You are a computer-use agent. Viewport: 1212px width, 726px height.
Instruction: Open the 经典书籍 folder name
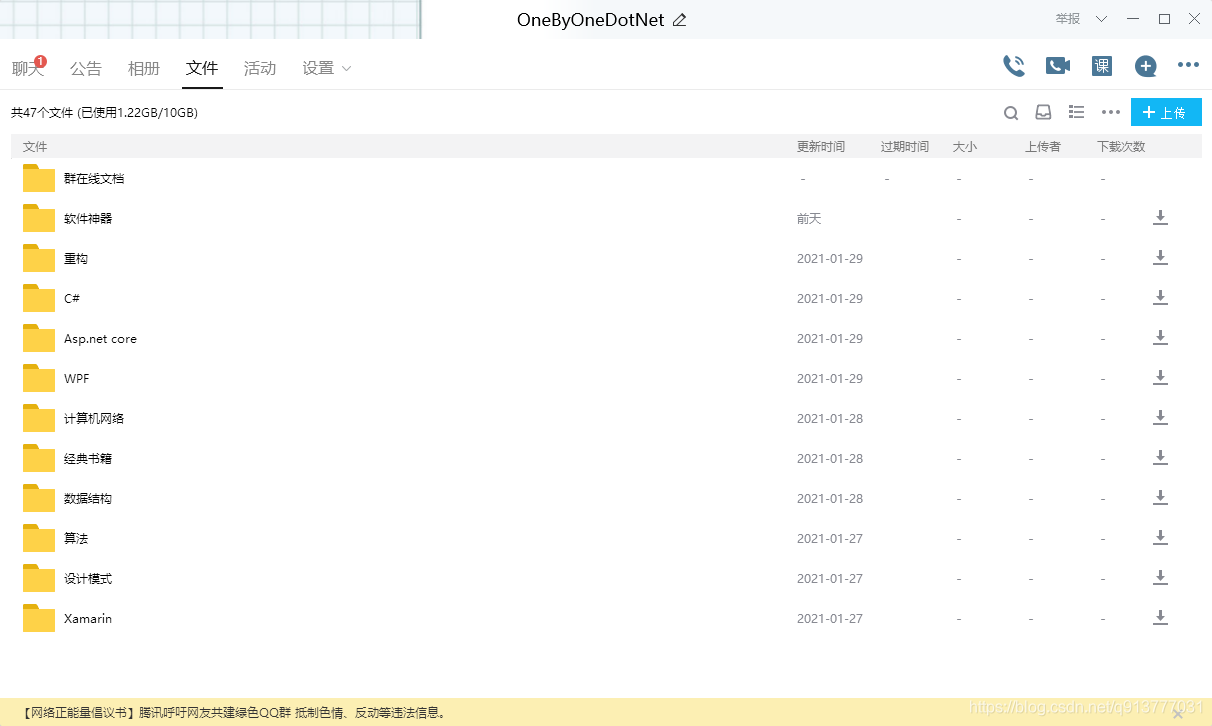click(x=88, y=458)
